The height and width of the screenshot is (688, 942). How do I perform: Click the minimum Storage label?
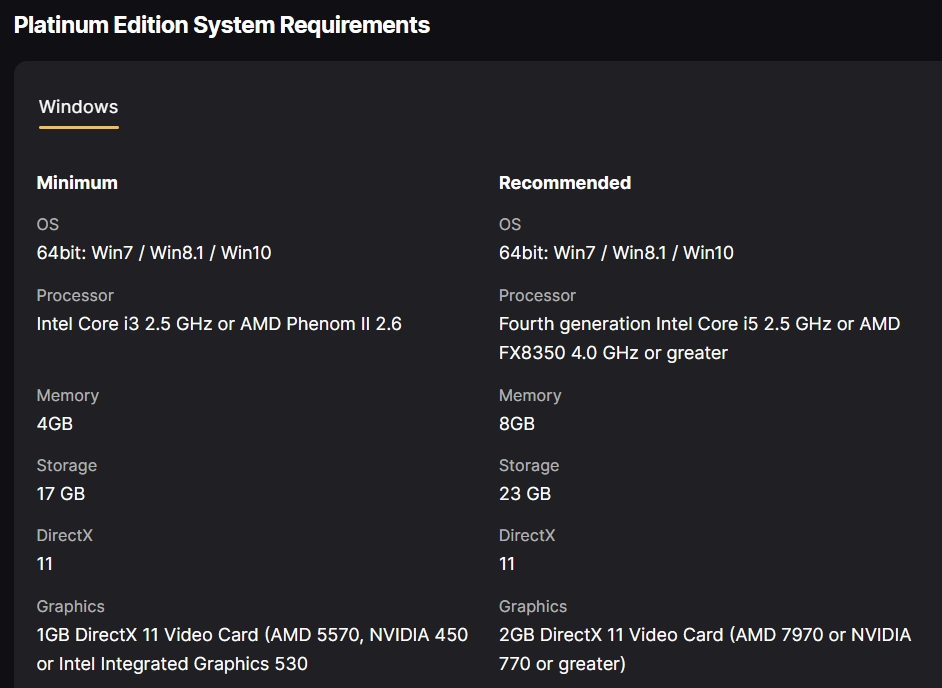(x=67, y=466)
